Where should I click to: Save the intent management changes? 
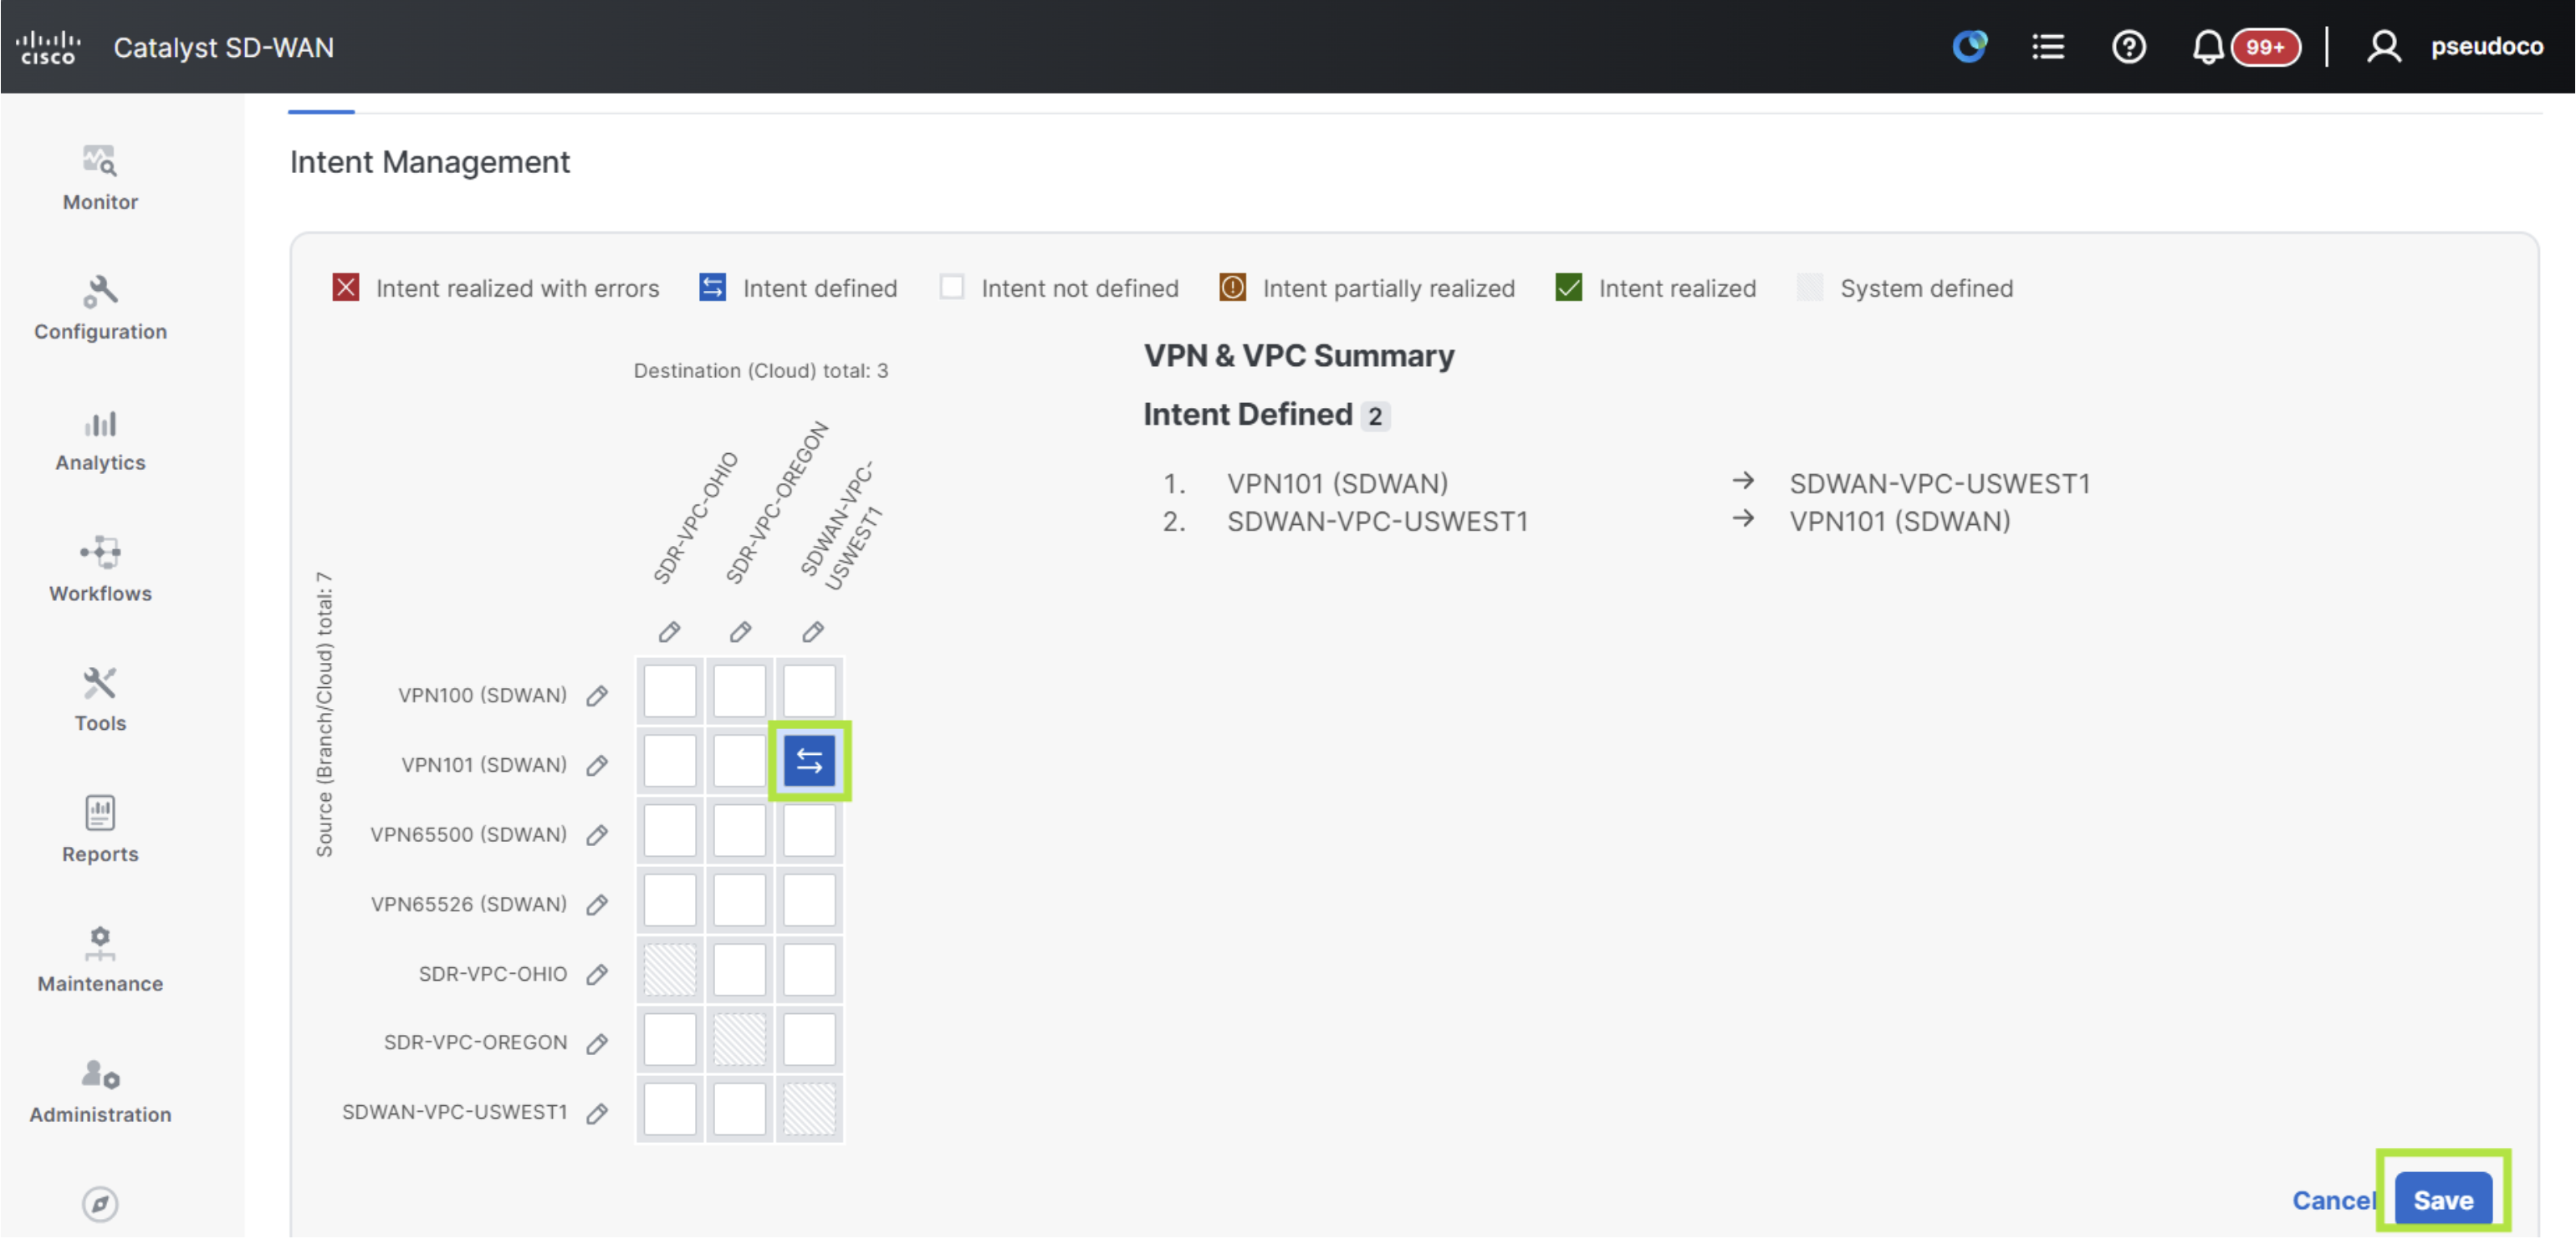tap(2443, 1200)
